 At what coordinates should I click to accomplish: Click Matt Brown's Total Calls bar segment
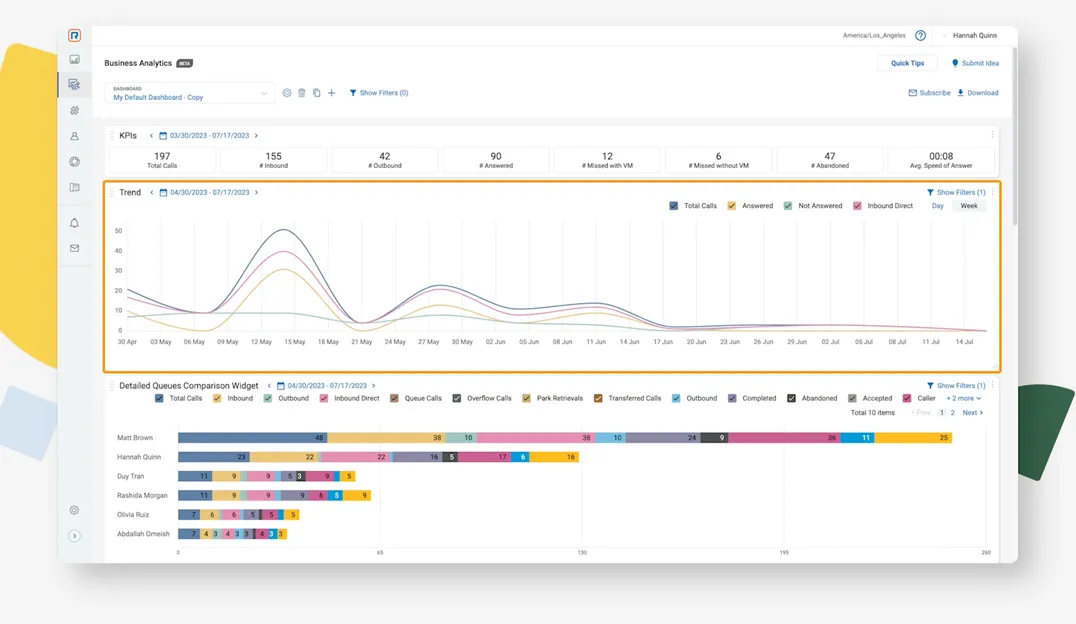252,438
